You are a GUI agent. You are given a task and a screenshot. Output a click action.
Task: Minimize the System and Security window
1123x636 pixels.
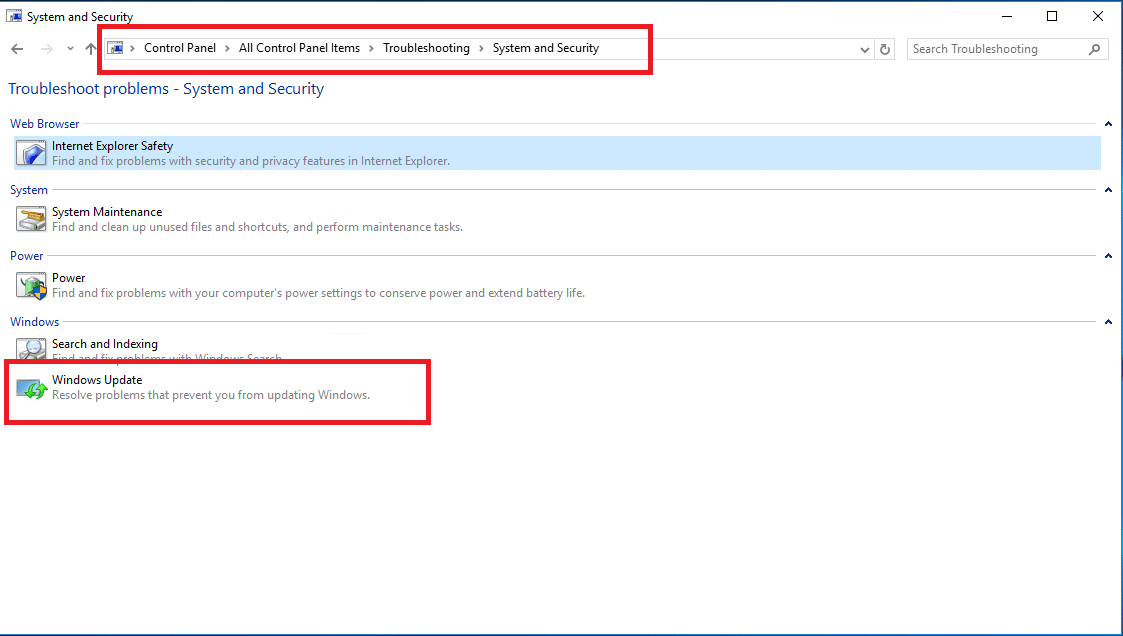(1007, 16)
